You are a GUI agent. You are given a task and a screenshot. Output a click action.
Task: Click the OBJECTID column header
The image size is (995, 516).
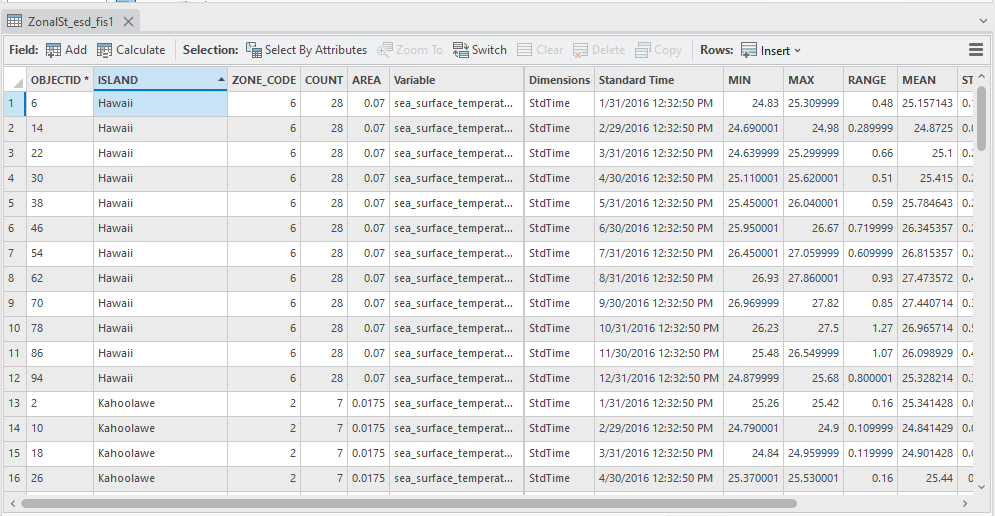[x=60, y=80]
